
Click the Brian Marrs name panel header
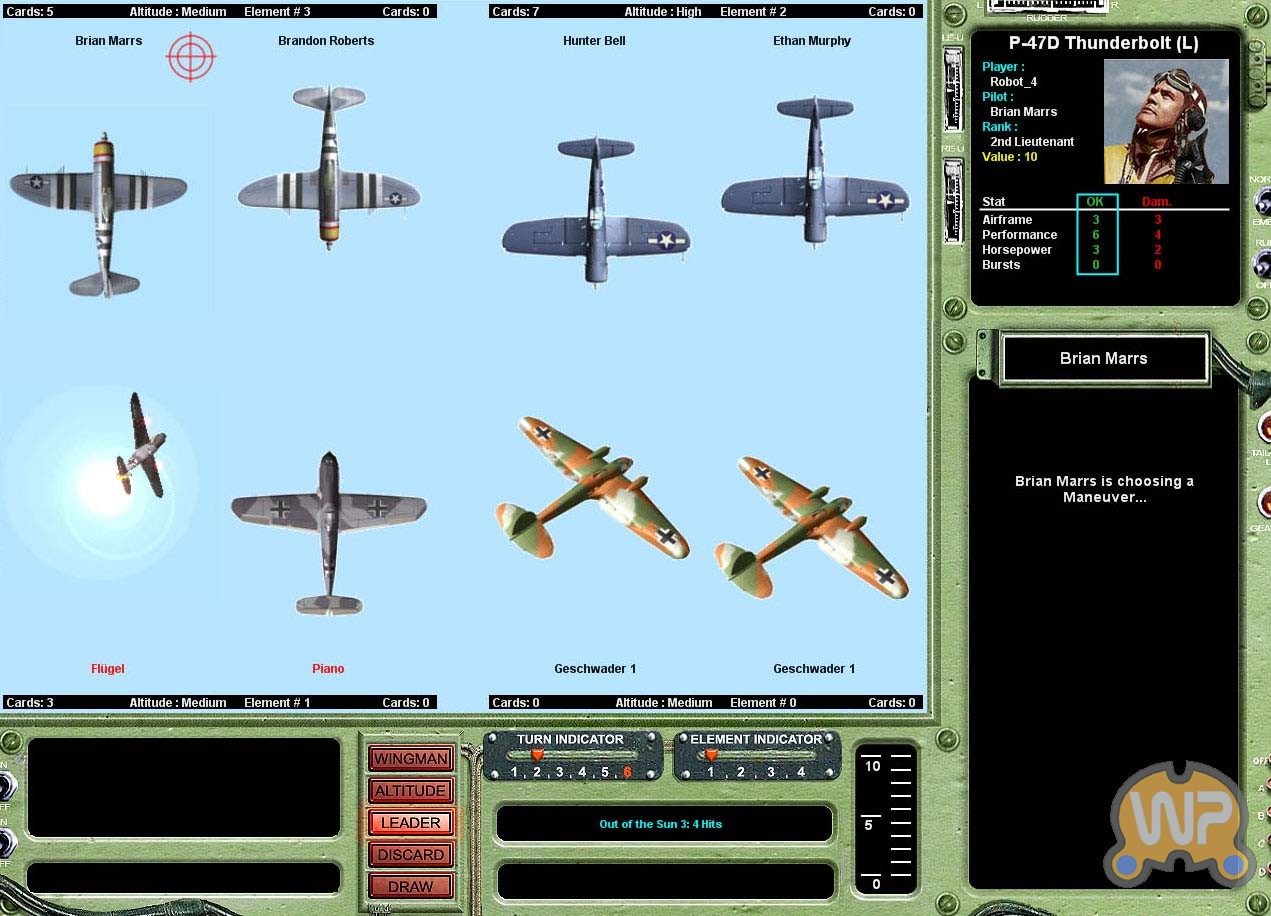[x=1104, y=358]
